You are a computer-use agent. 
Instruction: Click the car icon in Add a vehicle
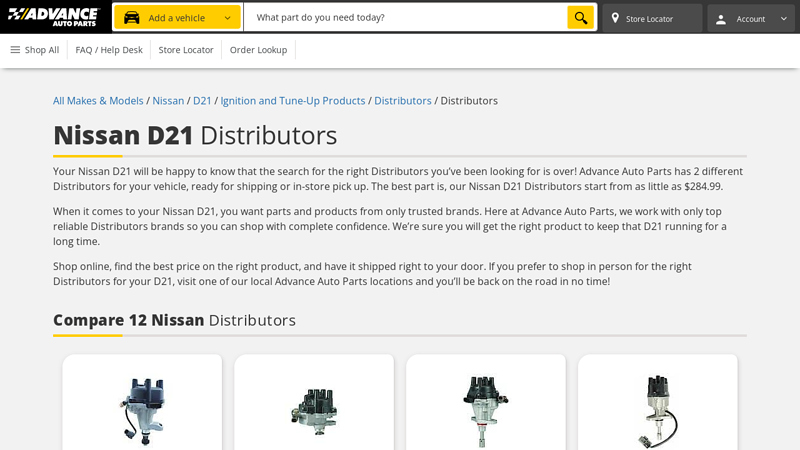click(x=132, y=18)
